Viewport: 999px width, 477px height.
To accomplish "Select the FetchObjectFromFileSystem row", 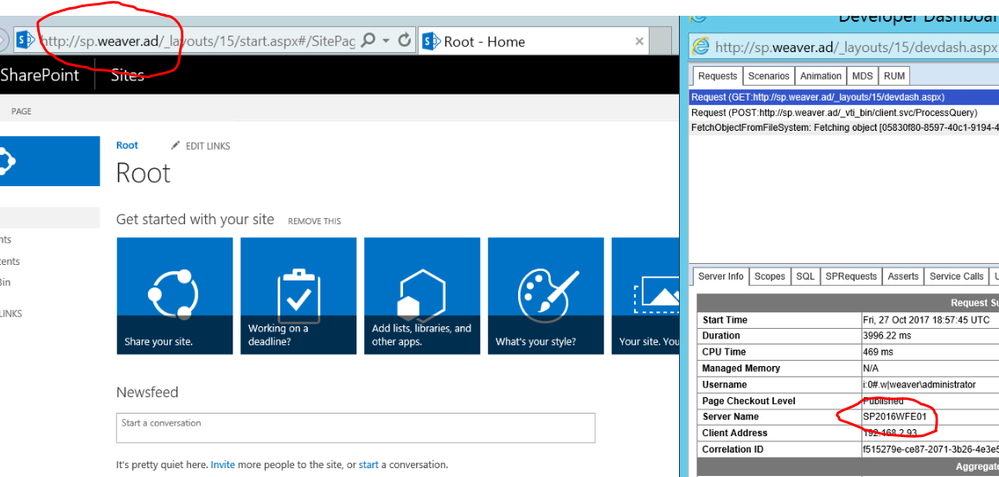I will pos(844,127).
